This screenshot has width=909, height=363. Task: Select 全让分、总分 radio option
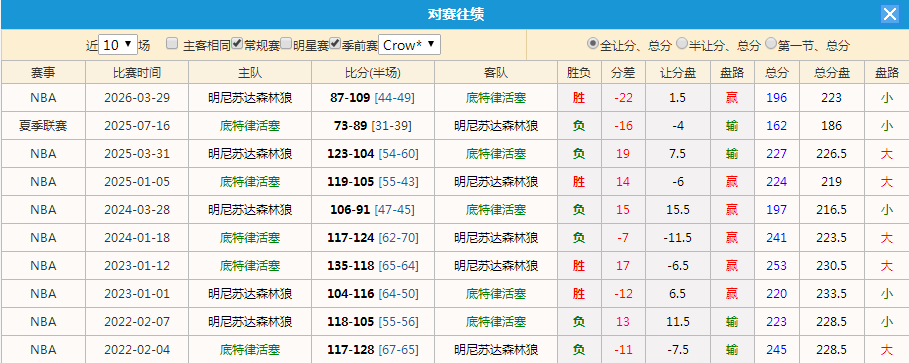click(592, 43)
